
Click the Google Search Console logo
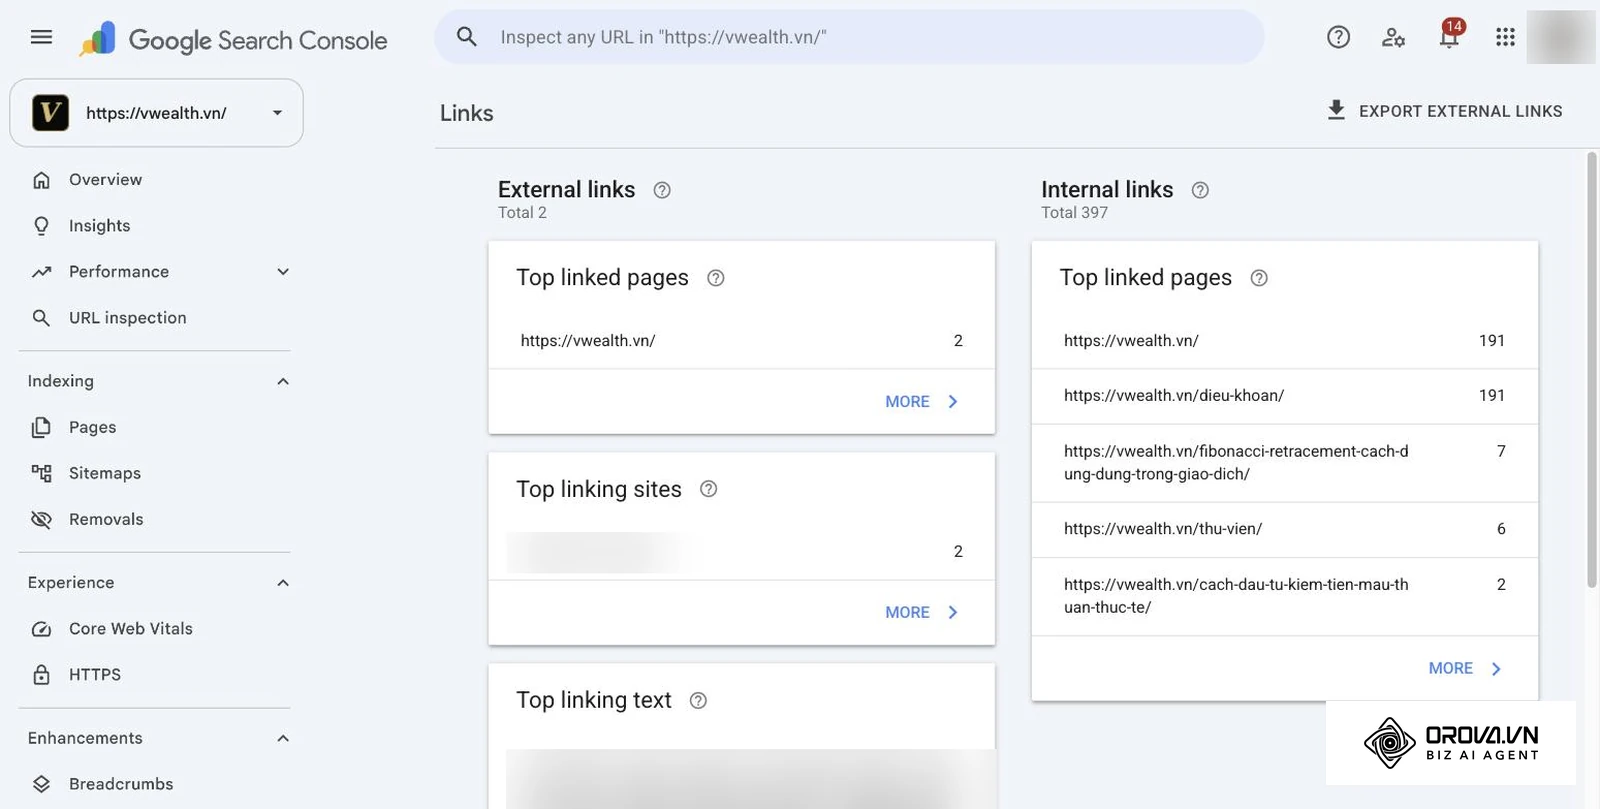[234, 40]
